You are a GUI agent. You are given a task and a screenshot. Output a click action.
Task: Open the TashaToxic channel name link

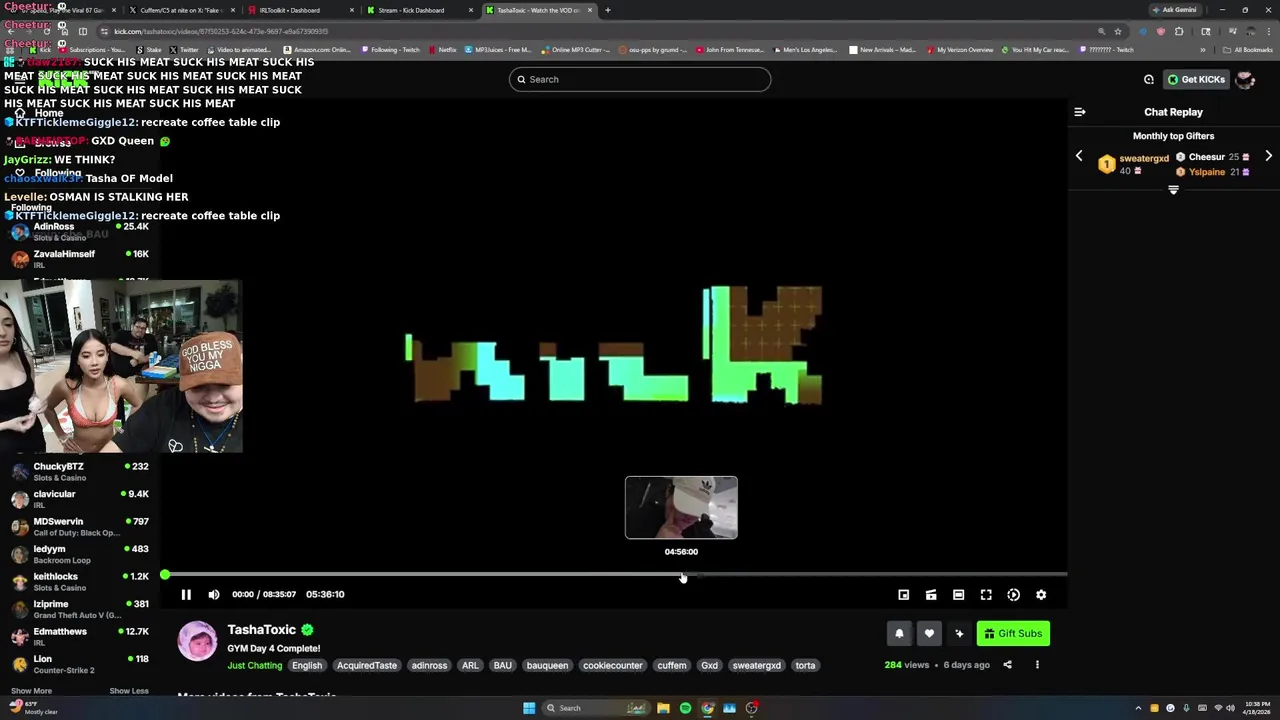(x=261, y=630)
